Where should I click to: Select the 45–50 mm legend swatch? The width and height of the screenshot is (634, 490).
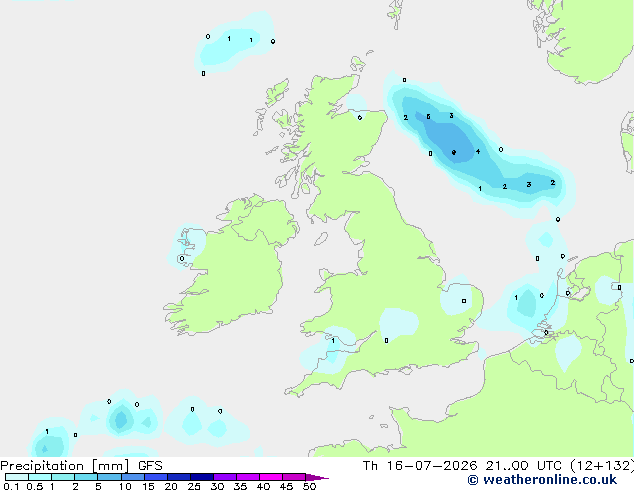click(x=294, y=477)
